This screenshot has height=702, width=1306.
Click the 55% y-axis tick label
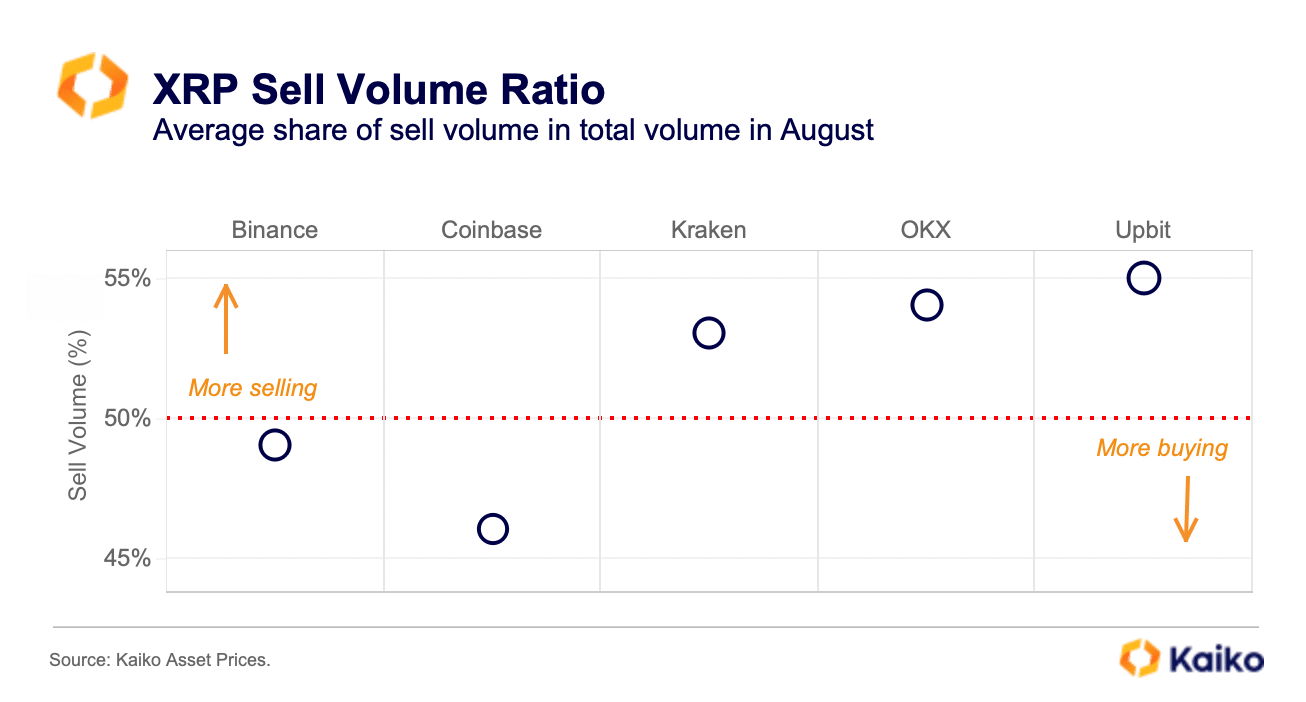pos(128,278)
